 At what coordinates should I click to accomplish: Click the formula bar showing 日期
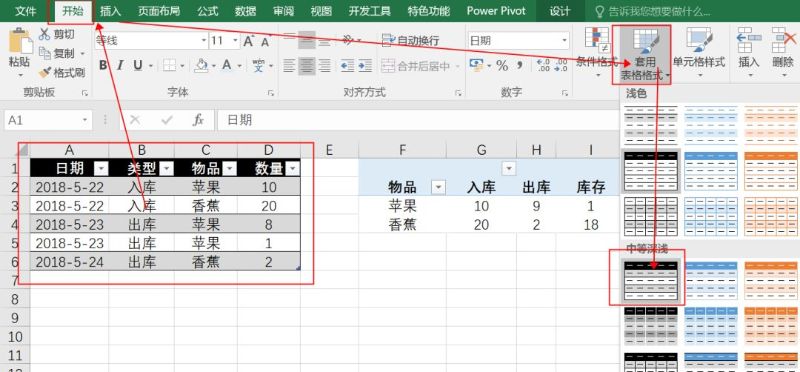(x=418, y=120)
